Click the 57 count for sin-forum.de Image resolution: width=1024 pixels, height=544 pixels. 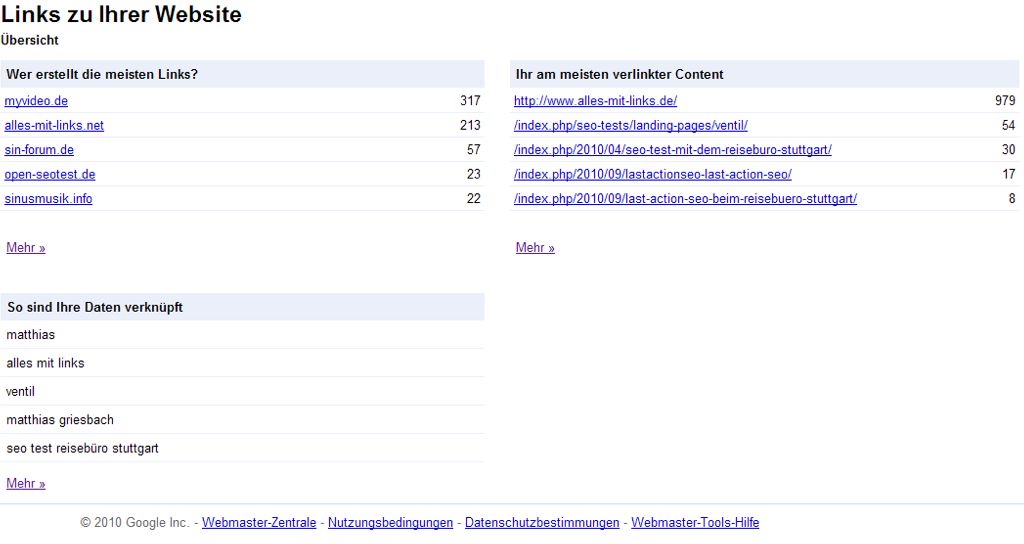(x=474, y=150)
